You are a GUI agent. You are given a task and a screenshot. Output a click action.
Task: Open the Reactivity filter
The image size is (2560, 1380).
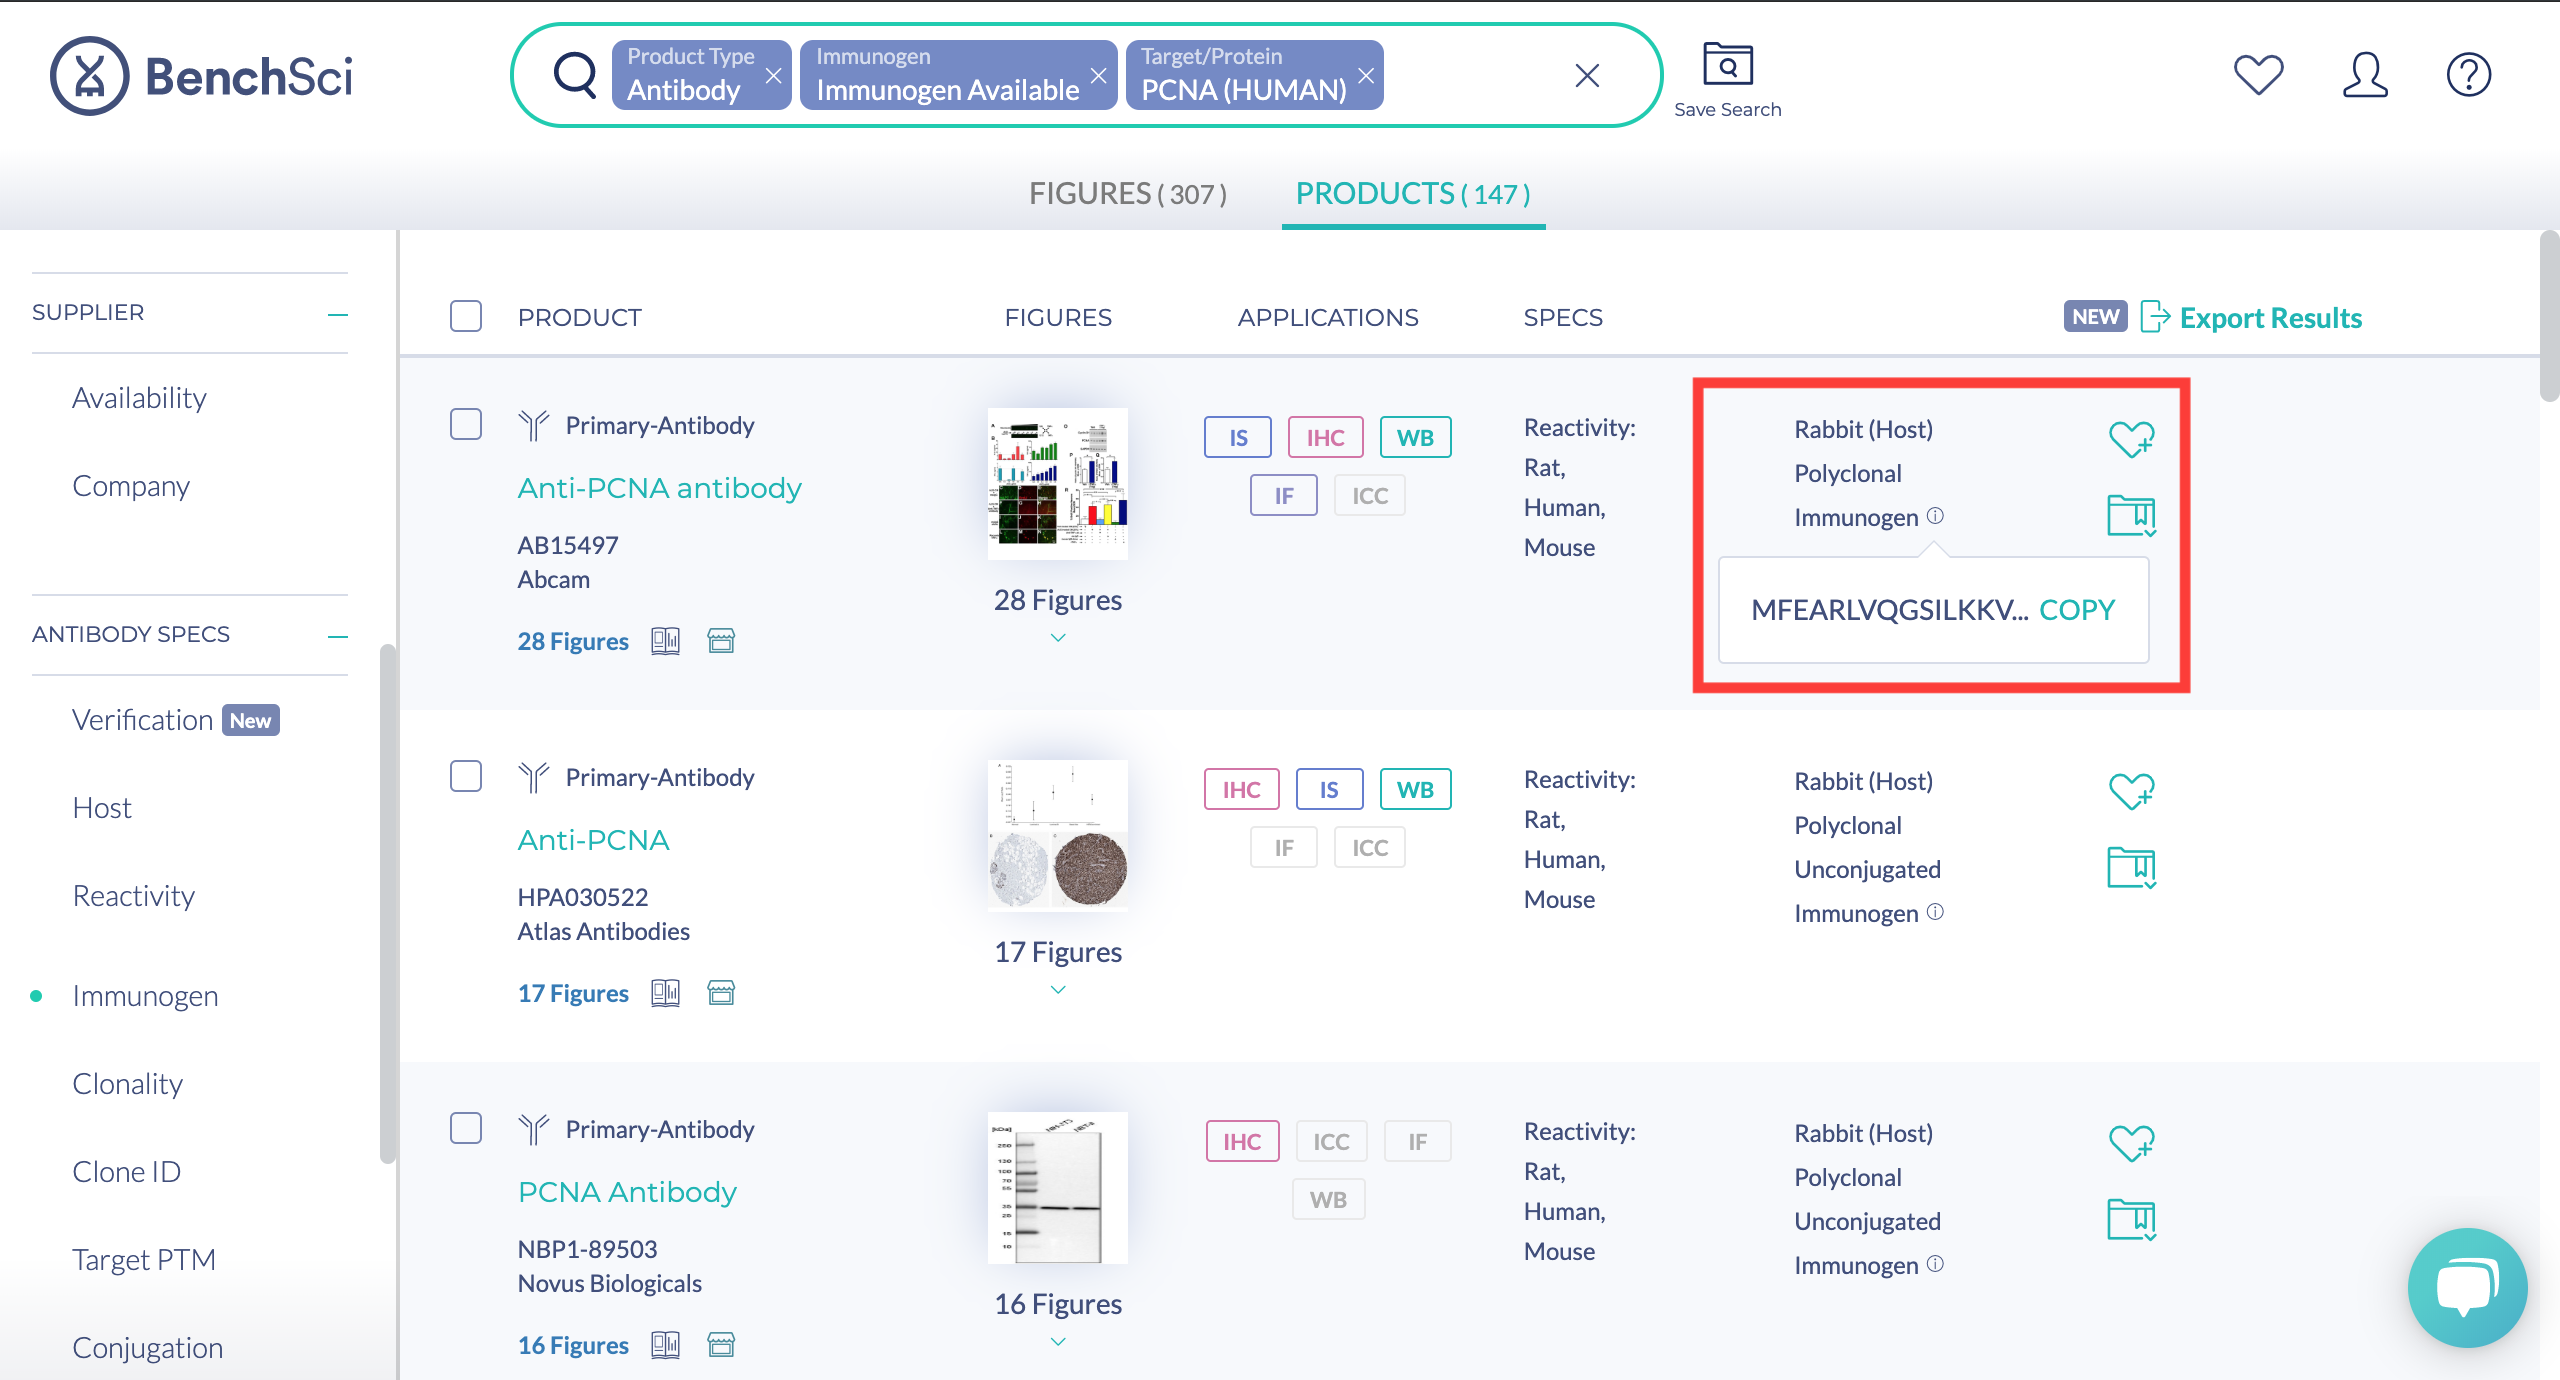(134, 896)
